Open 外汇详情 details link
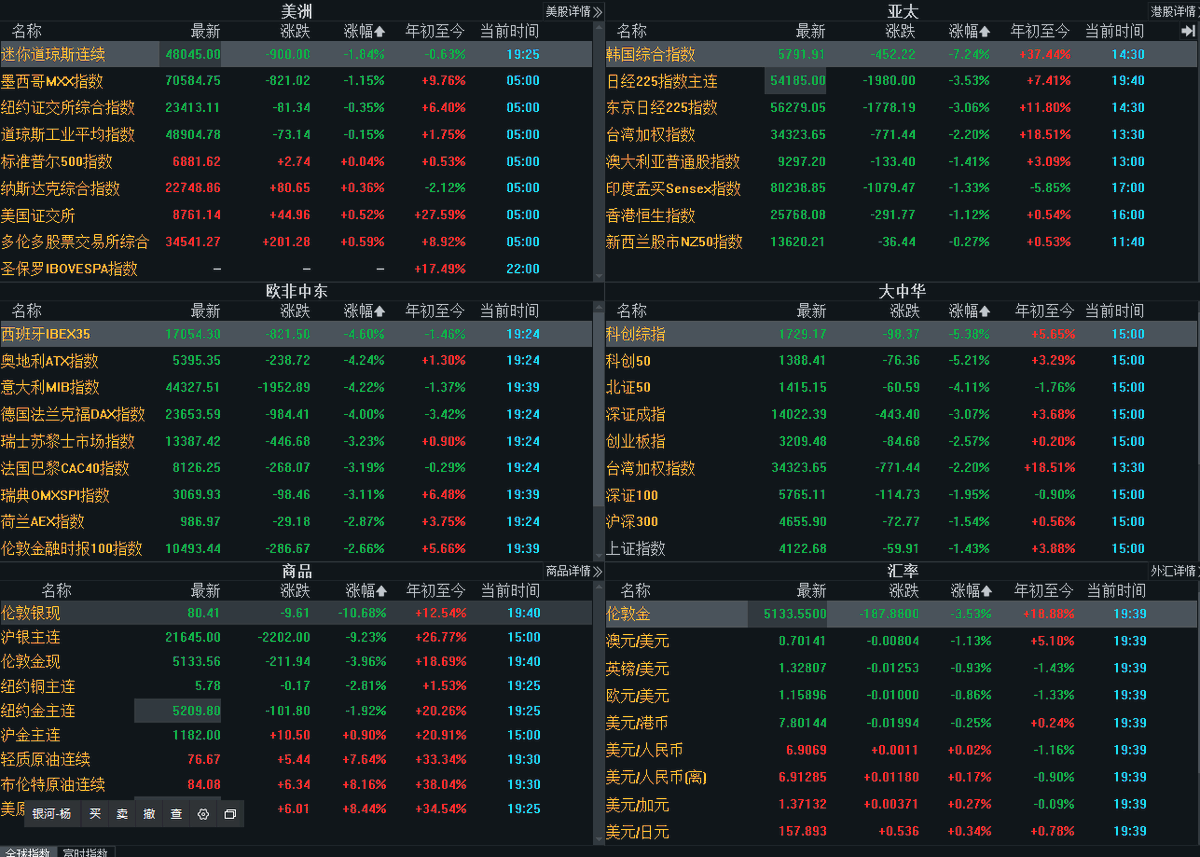Image resolution: width=1200 pixels, height=857 pixels. pyautogui.click(x=1175, y=570)
